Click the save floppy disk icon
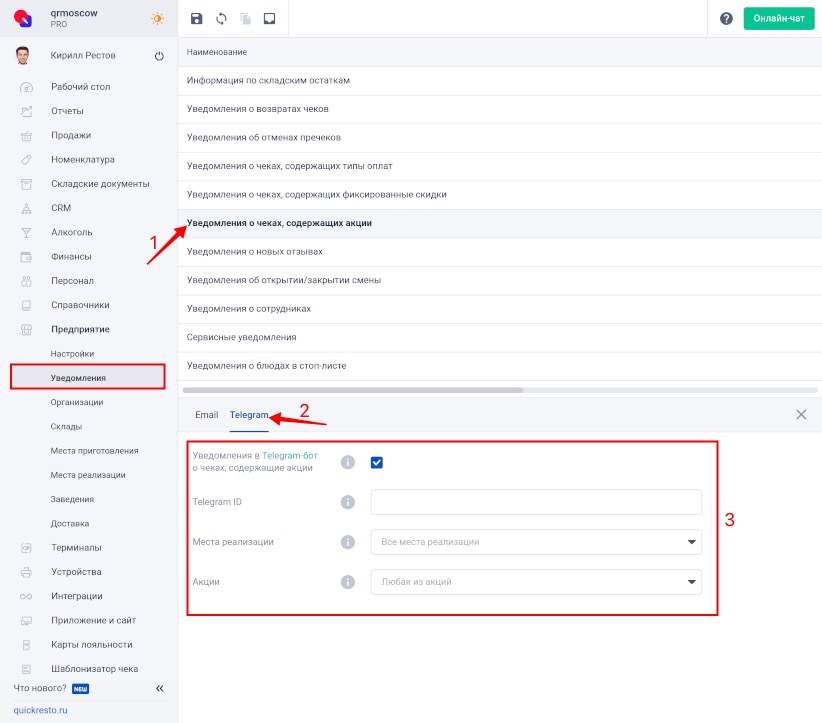Image resolution: width=822 pixels, height=723 pixels. tap(196, 19)
